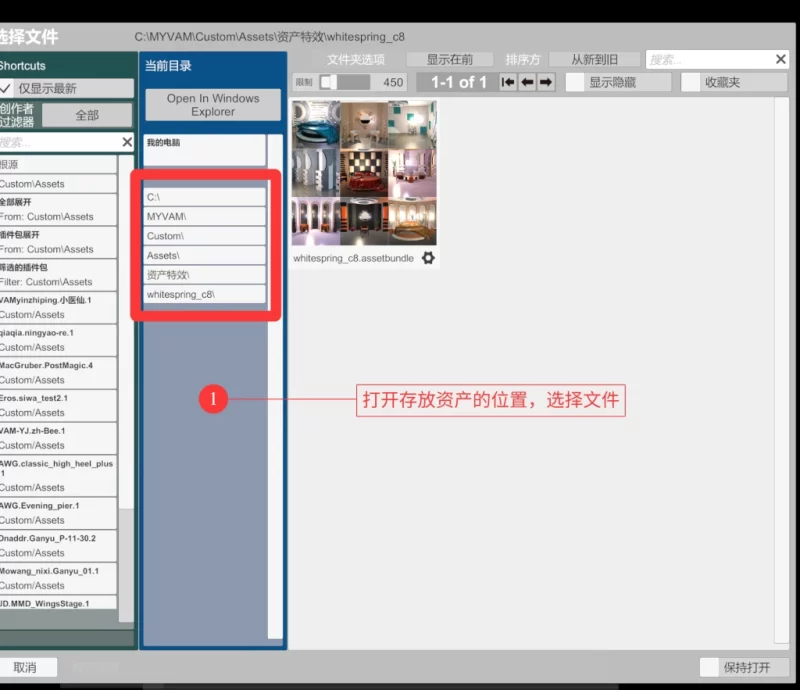Select the MacGruber.PostMagic.4 shortcut
800x690 pixels.
tap(58, 372)
